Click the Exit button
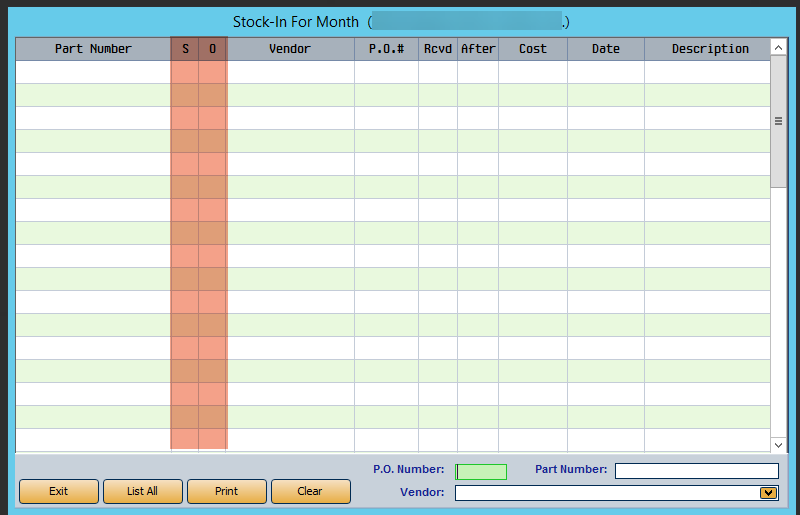 pos(59,491)
